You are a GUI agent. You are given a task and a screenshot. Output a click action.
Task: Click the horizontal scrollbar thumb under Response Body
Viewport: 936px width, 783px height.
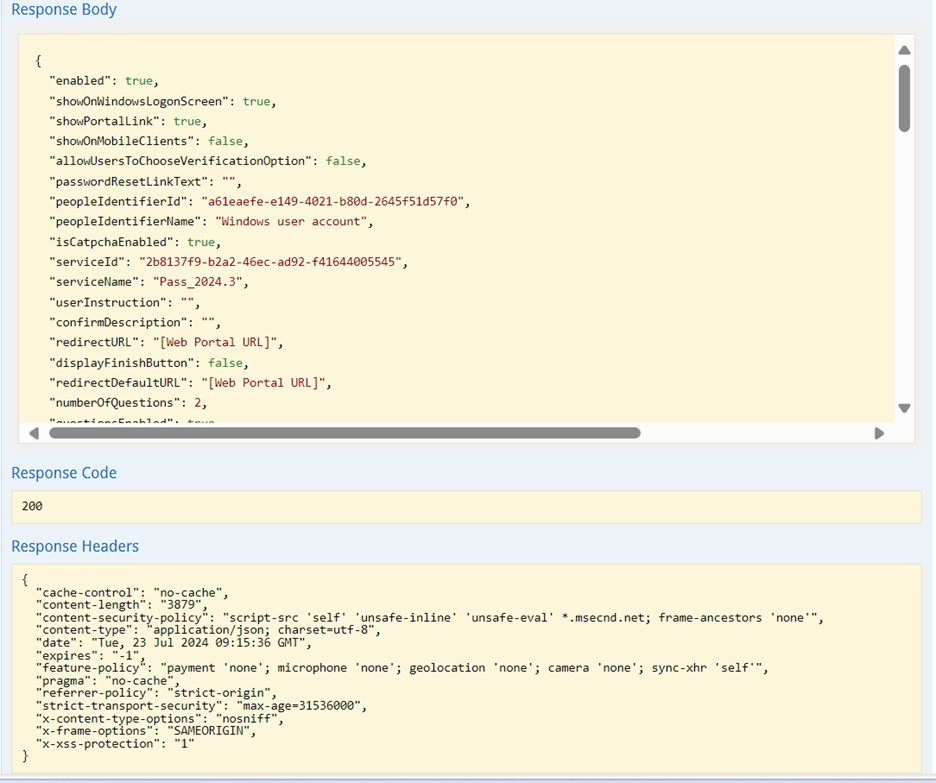click(344, 433)
